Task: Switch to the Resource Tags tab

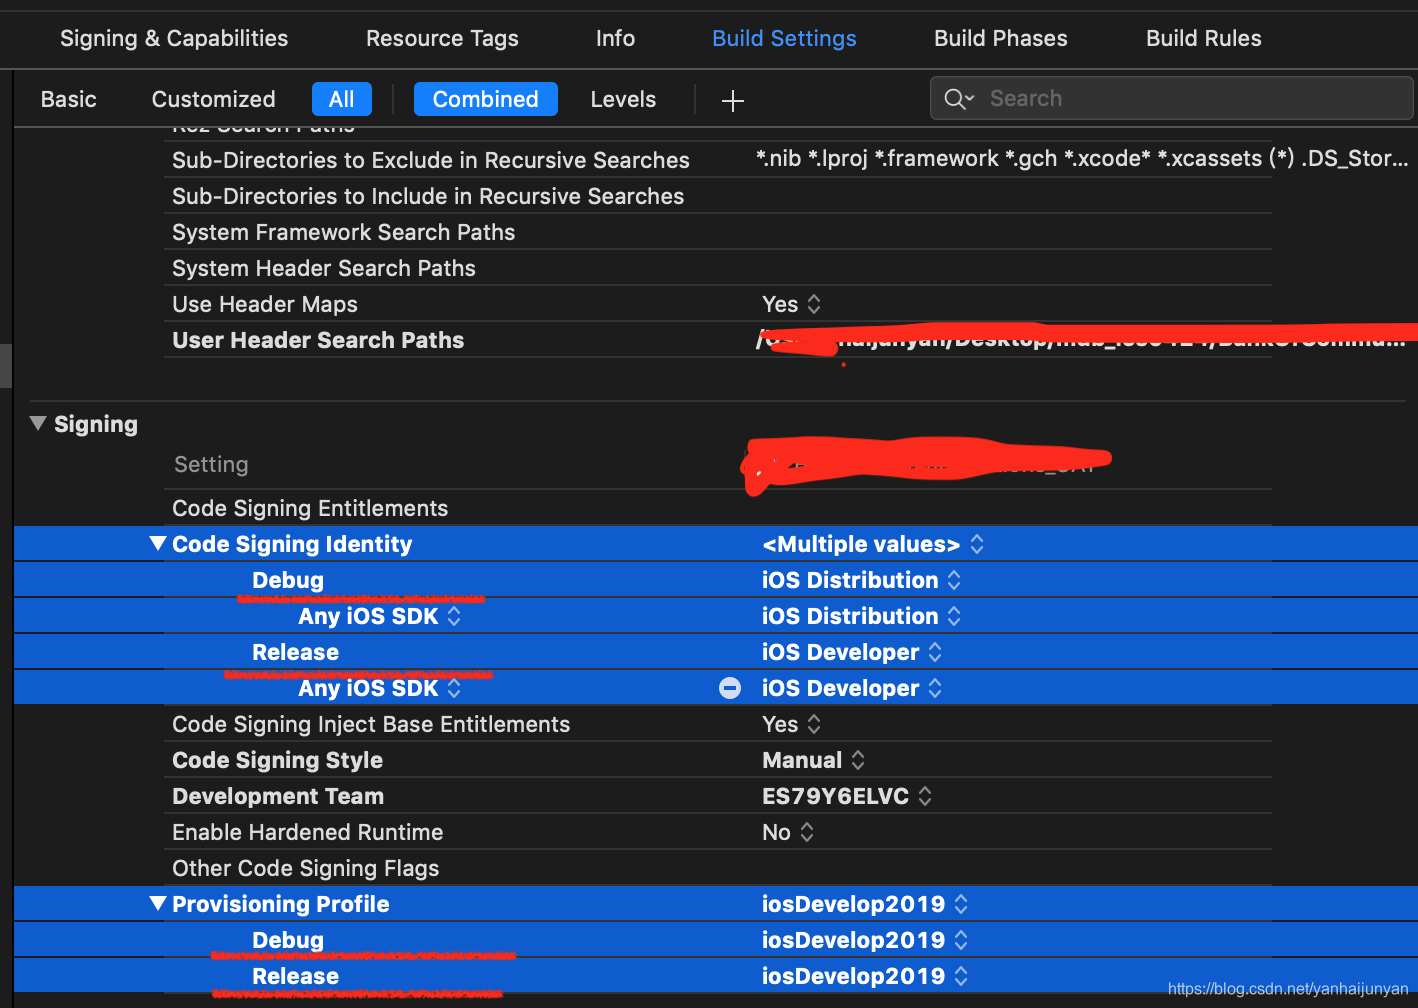Action: coord(442,38)
